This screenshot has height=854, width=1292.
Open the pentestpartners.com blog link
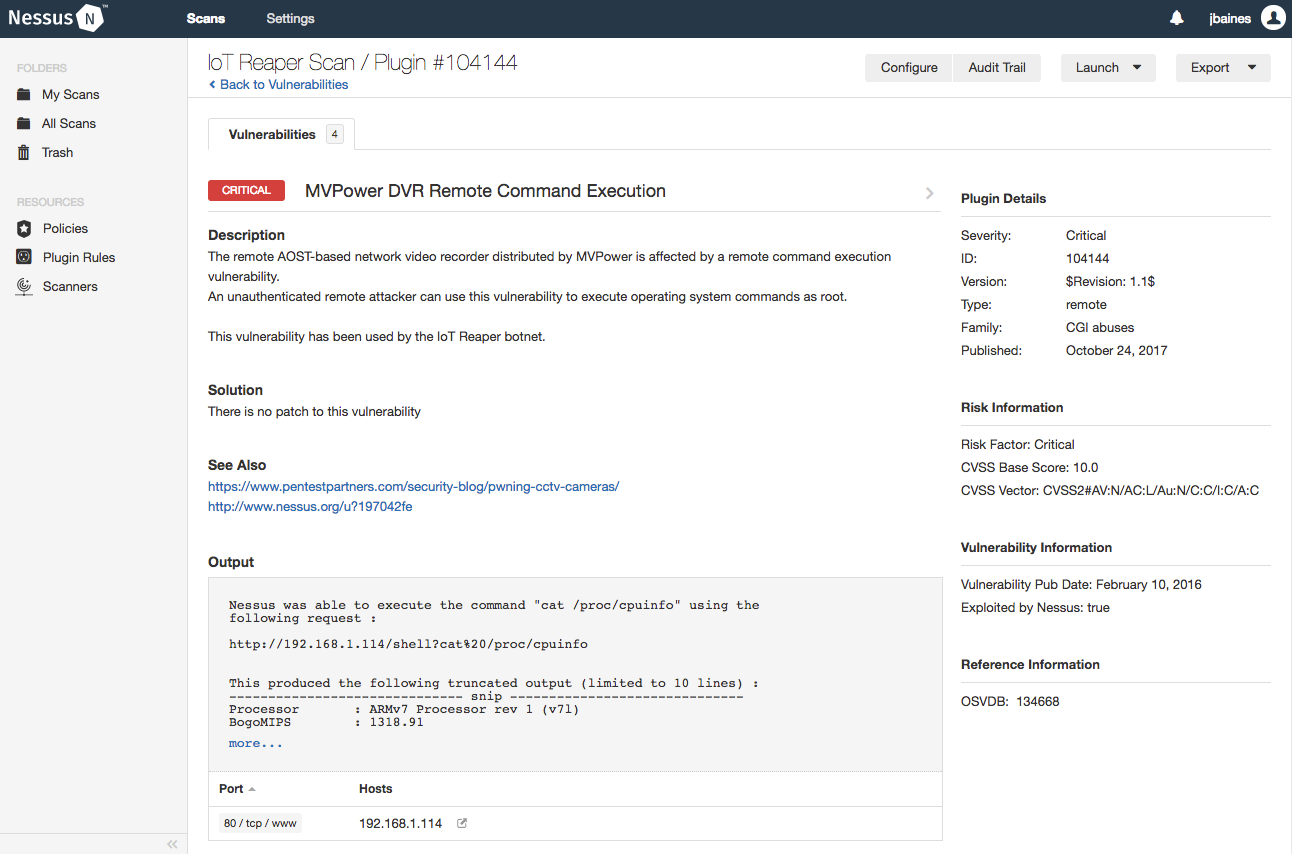pyautogui.click(x=414, y=486)
